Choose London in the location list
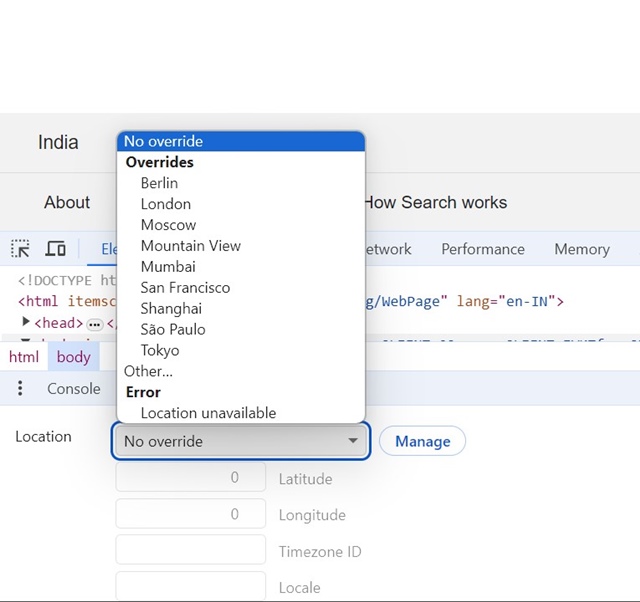Screen dimensions: 640x602 pos(165,204)
